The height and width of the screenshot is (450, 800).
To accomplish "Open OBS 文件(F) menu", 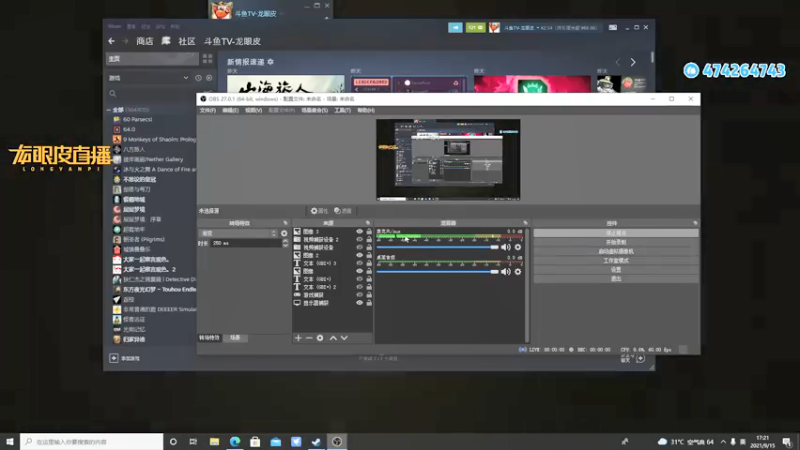I will pos(208,110).
